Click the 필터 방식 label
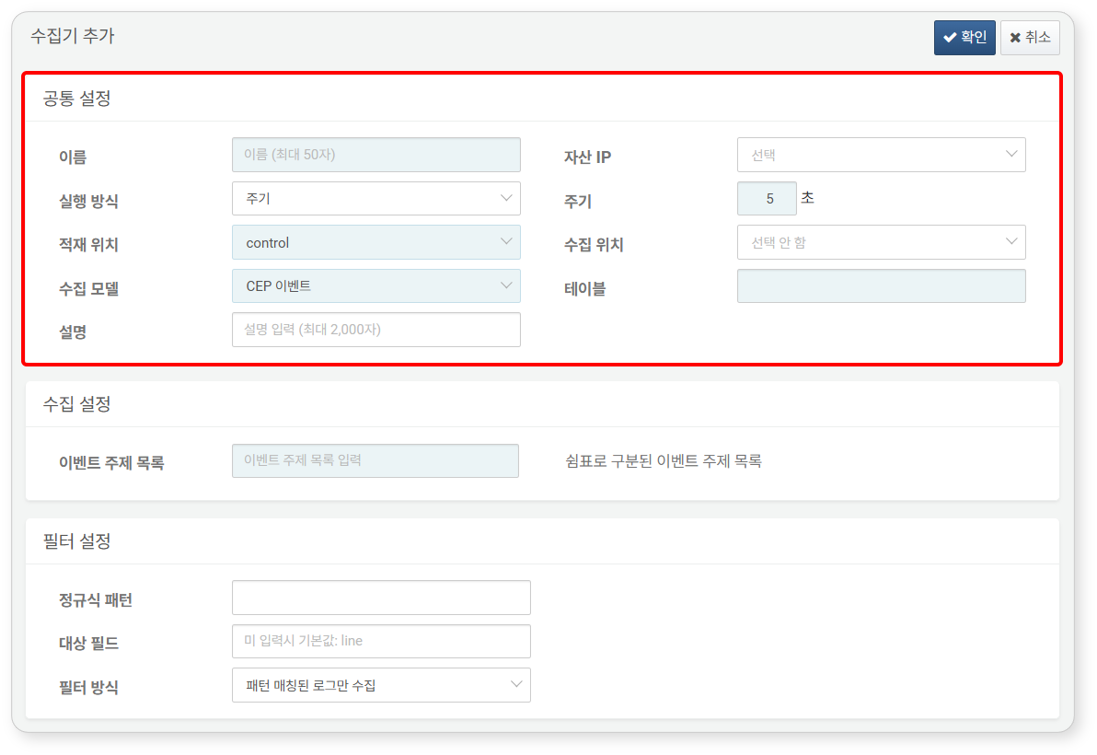This screenshot has height=755, width=1097. pos(89,688)
